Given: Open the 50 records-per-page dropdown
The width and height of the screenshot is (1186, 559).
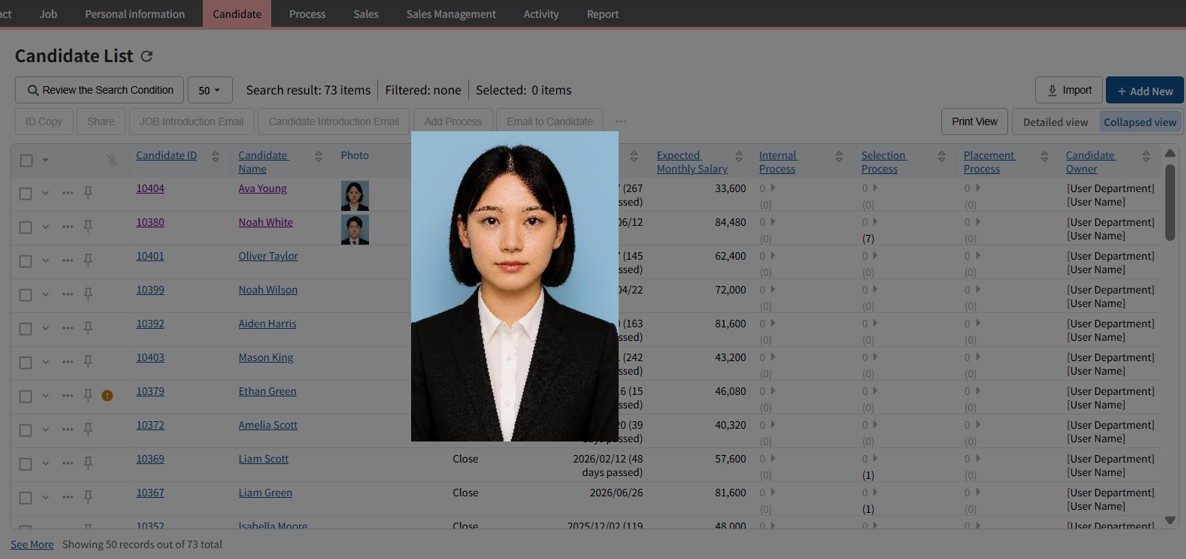Looking at the screenshot, I should (x=209, y=90).
